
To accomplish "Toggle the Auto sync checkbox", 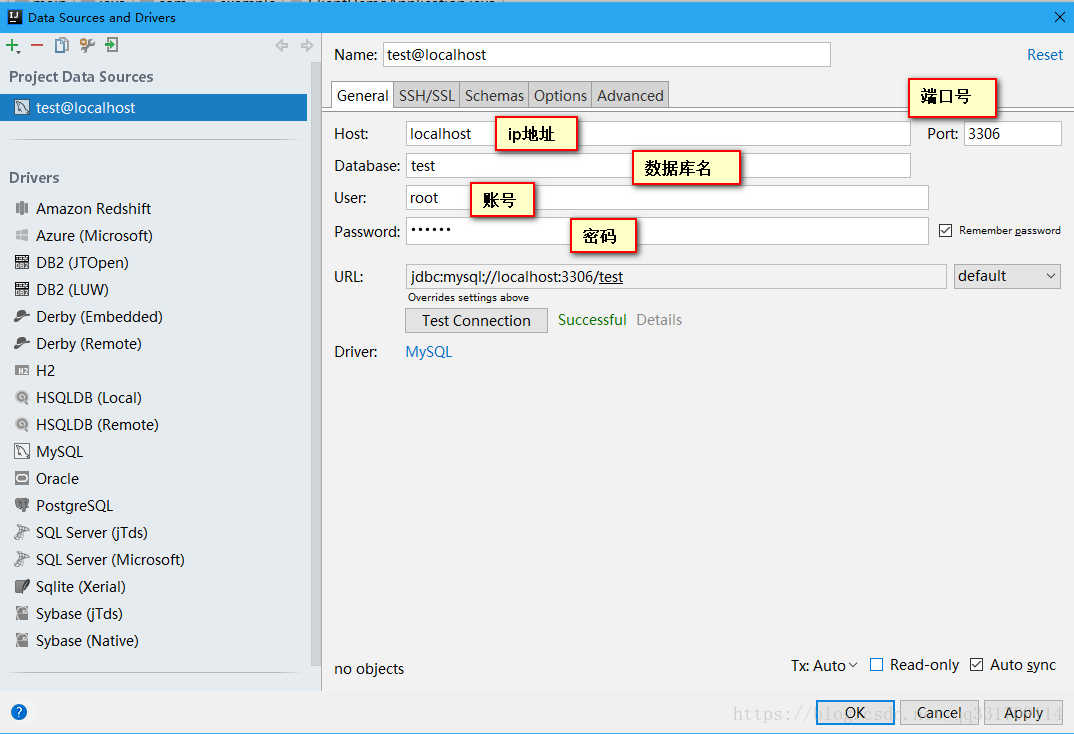I will pos(977,664).
